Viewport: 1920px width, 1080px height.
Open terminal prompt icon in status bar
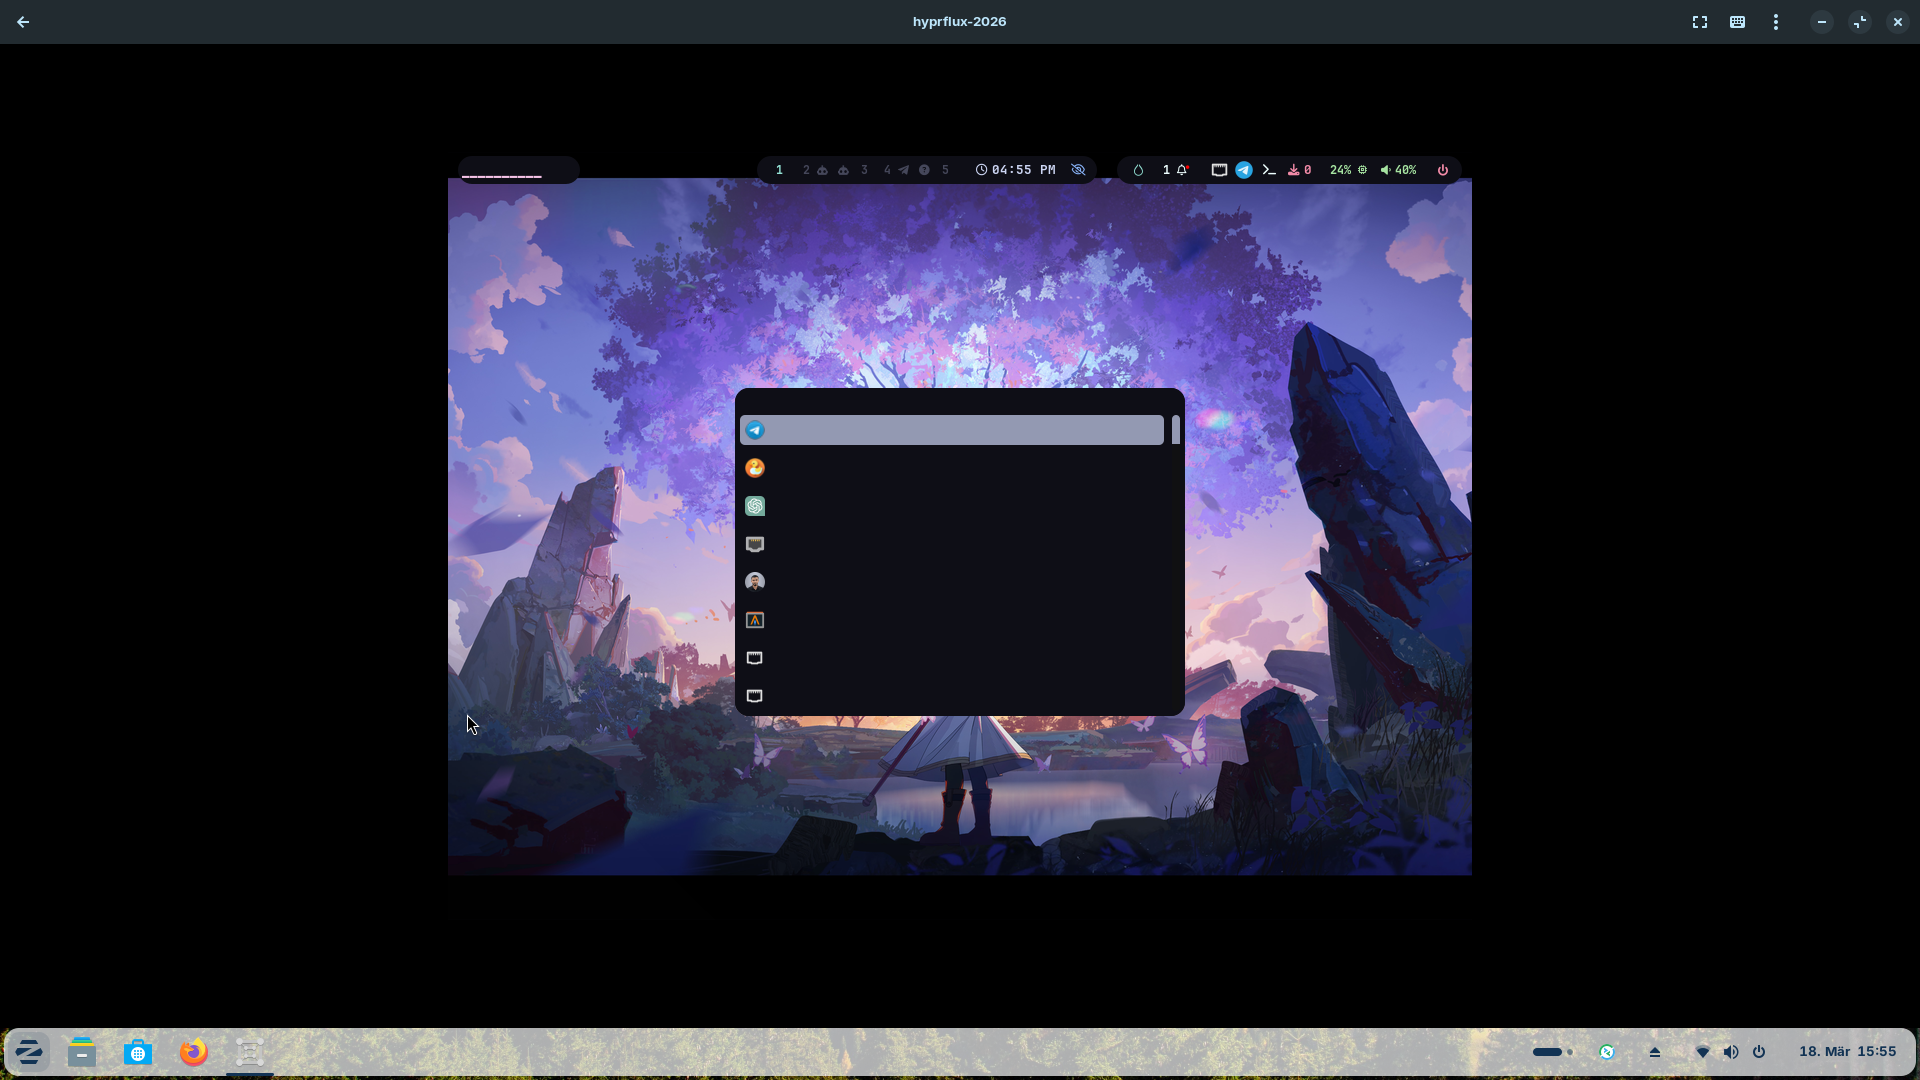pos(1269,170)
